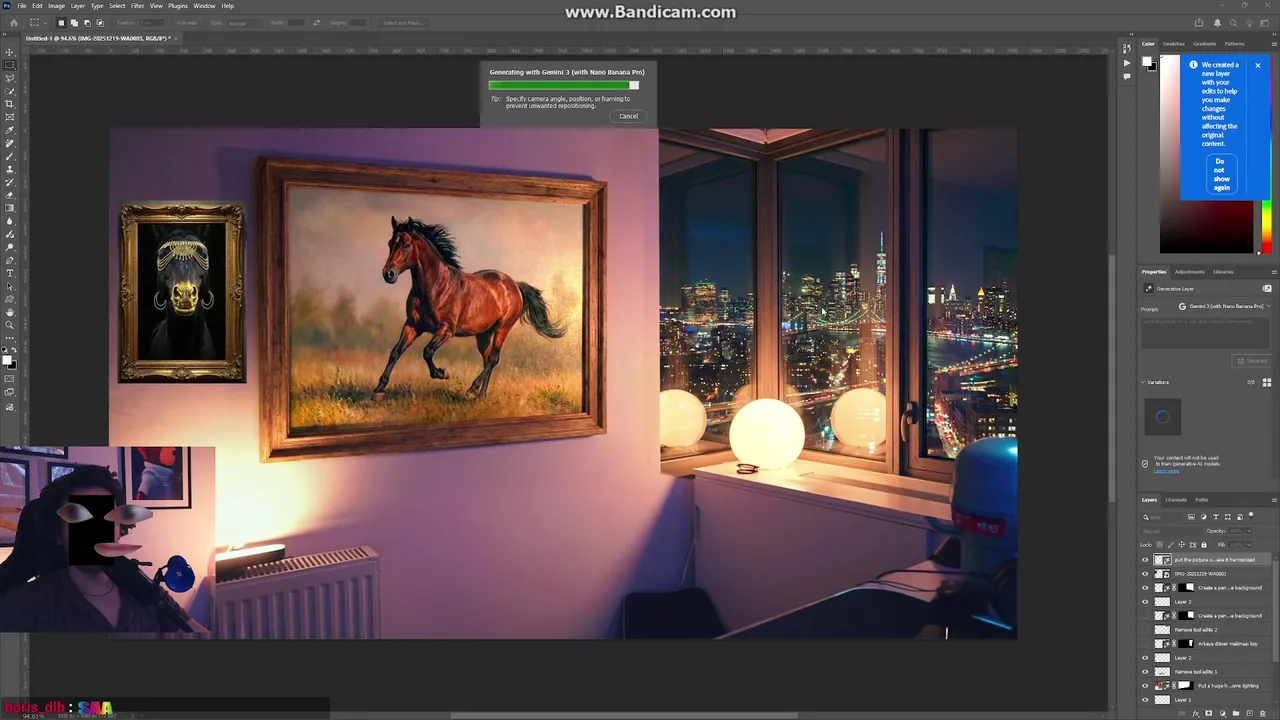Click the Home icon in options bar
Viewport: 1280px width, 720px height.
coord(14,23)
